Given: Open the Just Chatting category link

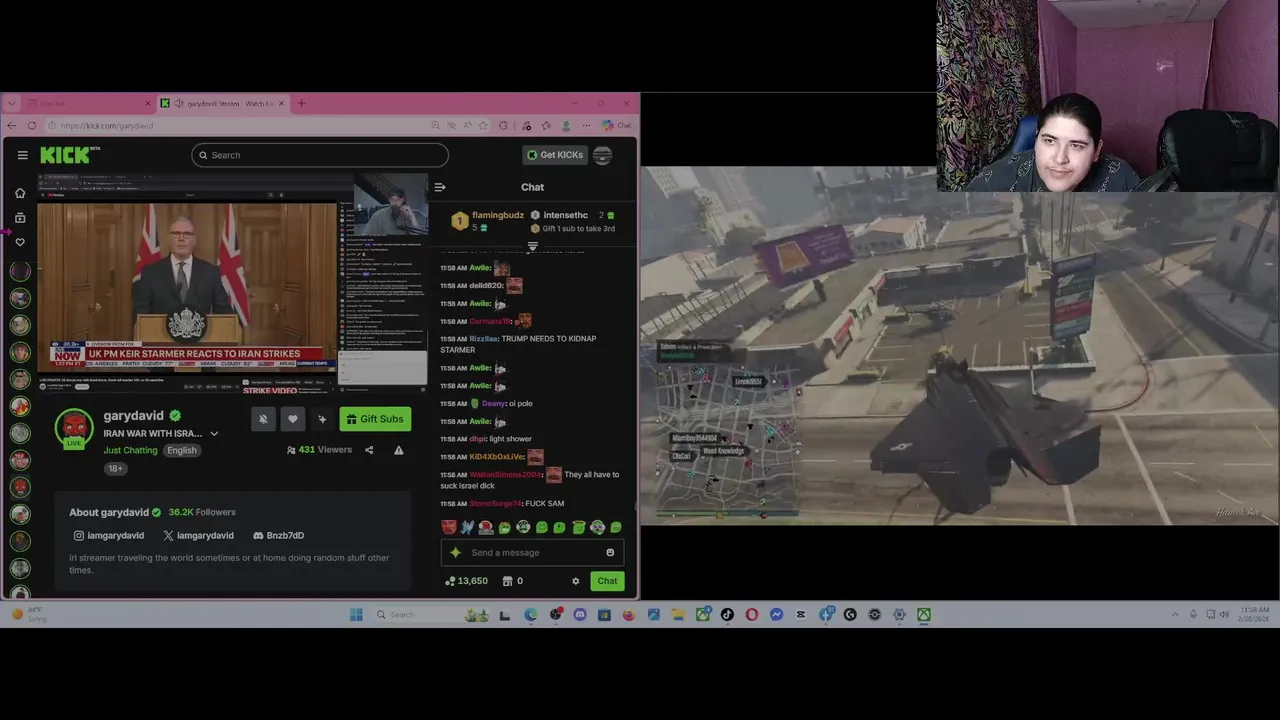Looking at the screenshot, I should [130, 450].
